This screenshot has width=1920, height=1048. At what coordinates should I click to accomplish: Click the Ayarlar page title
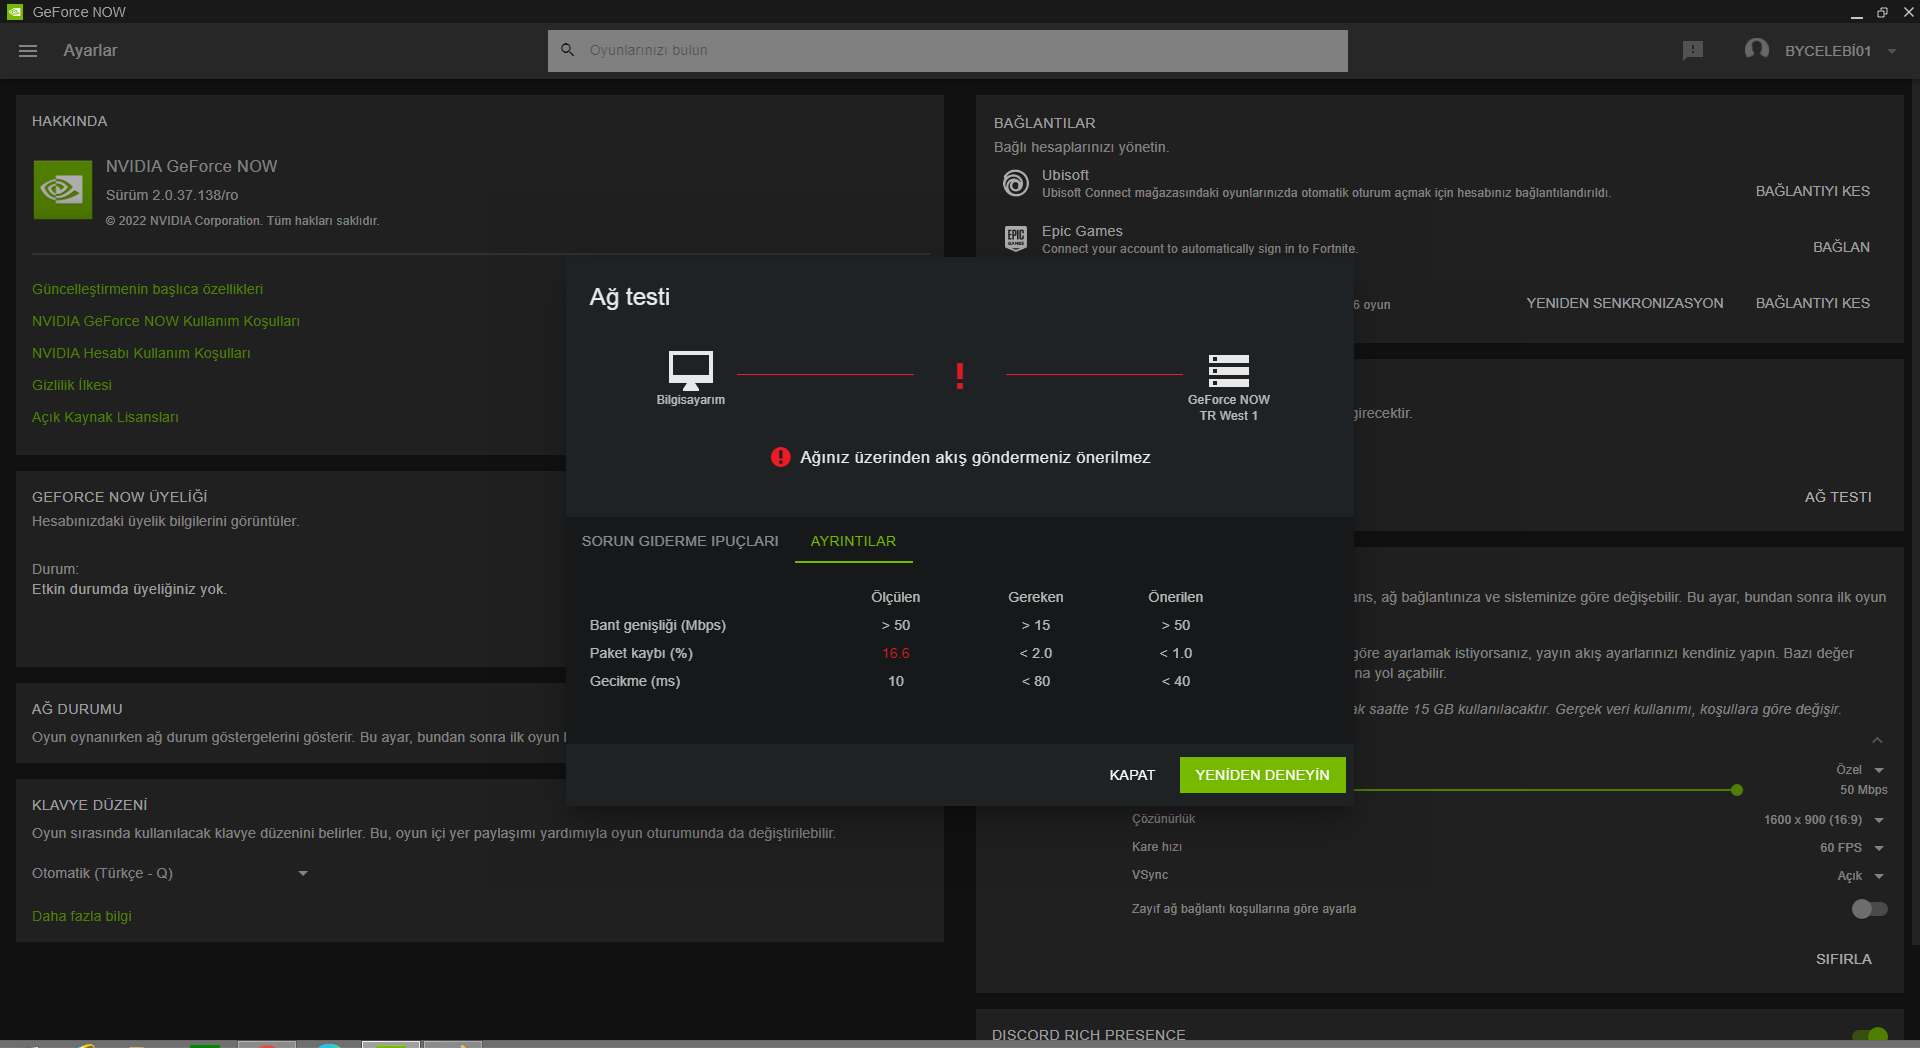(x=90, y=51)
